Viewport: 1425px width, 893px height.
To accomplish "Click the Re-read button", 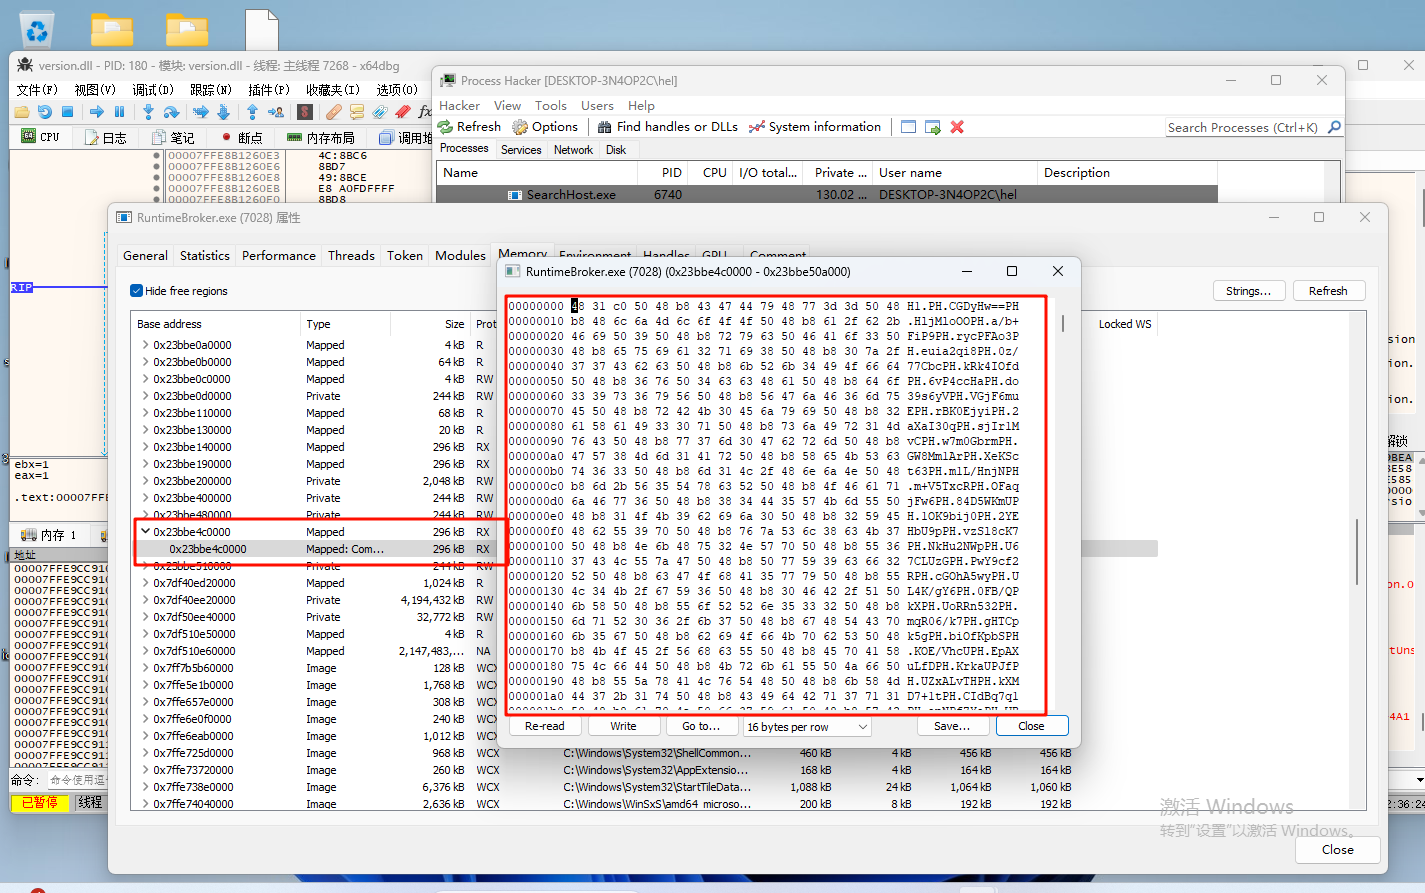I will [545, 727].
